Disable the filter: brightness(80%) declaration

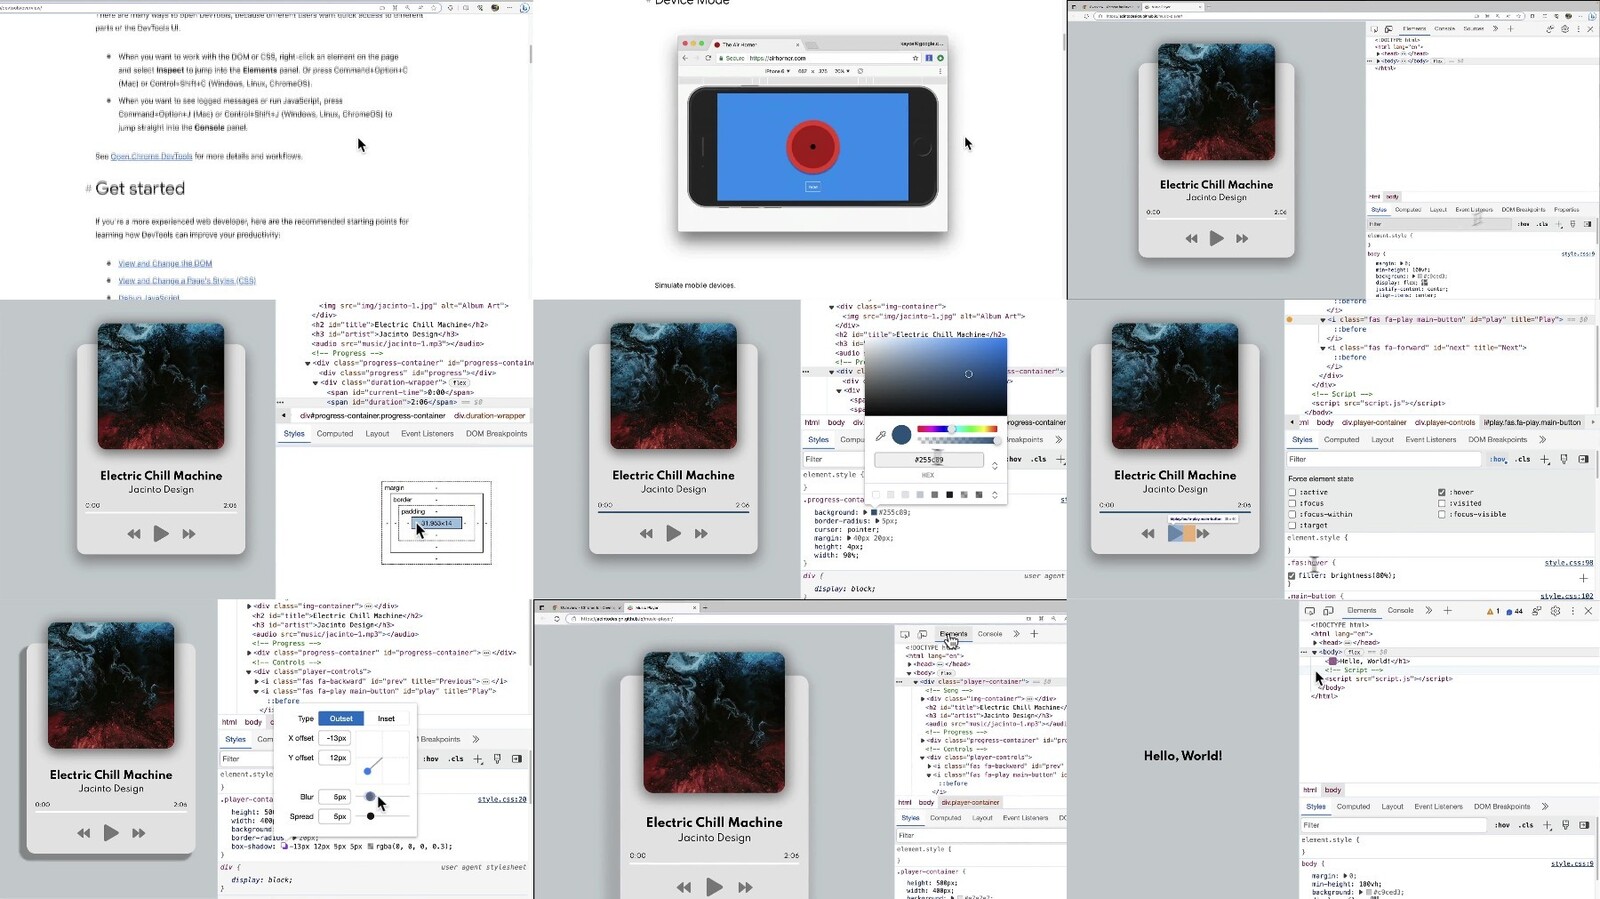tap(1292, 576)
